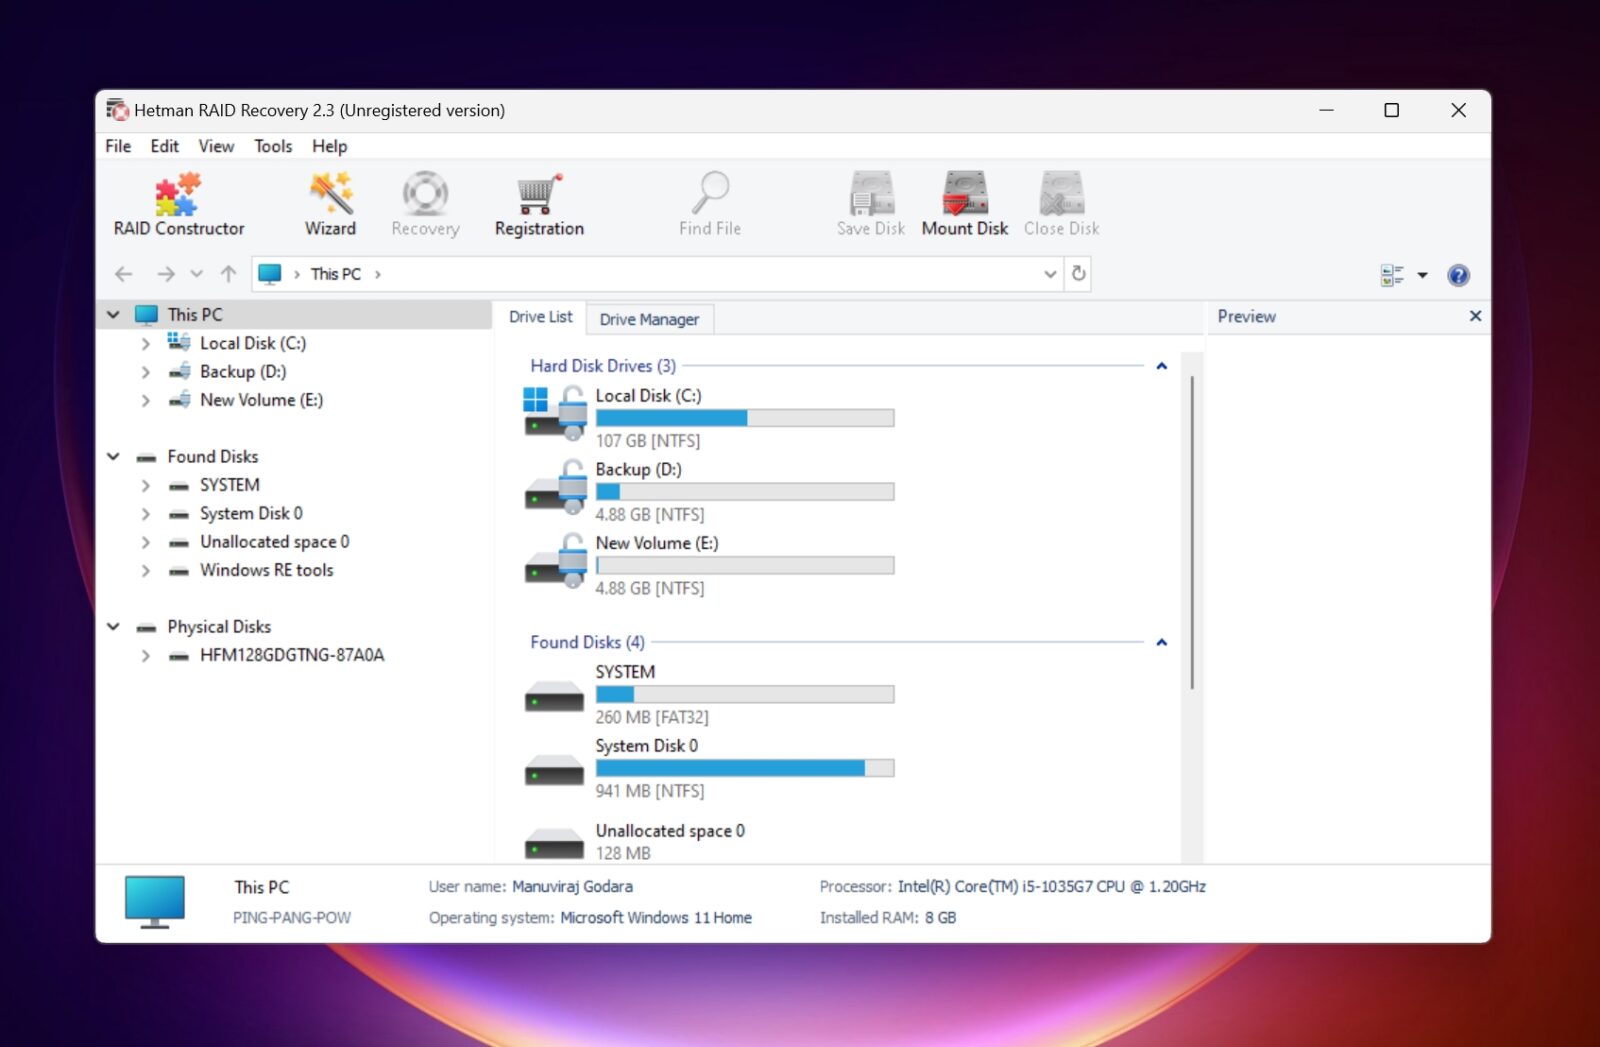Open the RAID Constructor tool
This screenshot has height=1047, width=1600.
(178, 203)
